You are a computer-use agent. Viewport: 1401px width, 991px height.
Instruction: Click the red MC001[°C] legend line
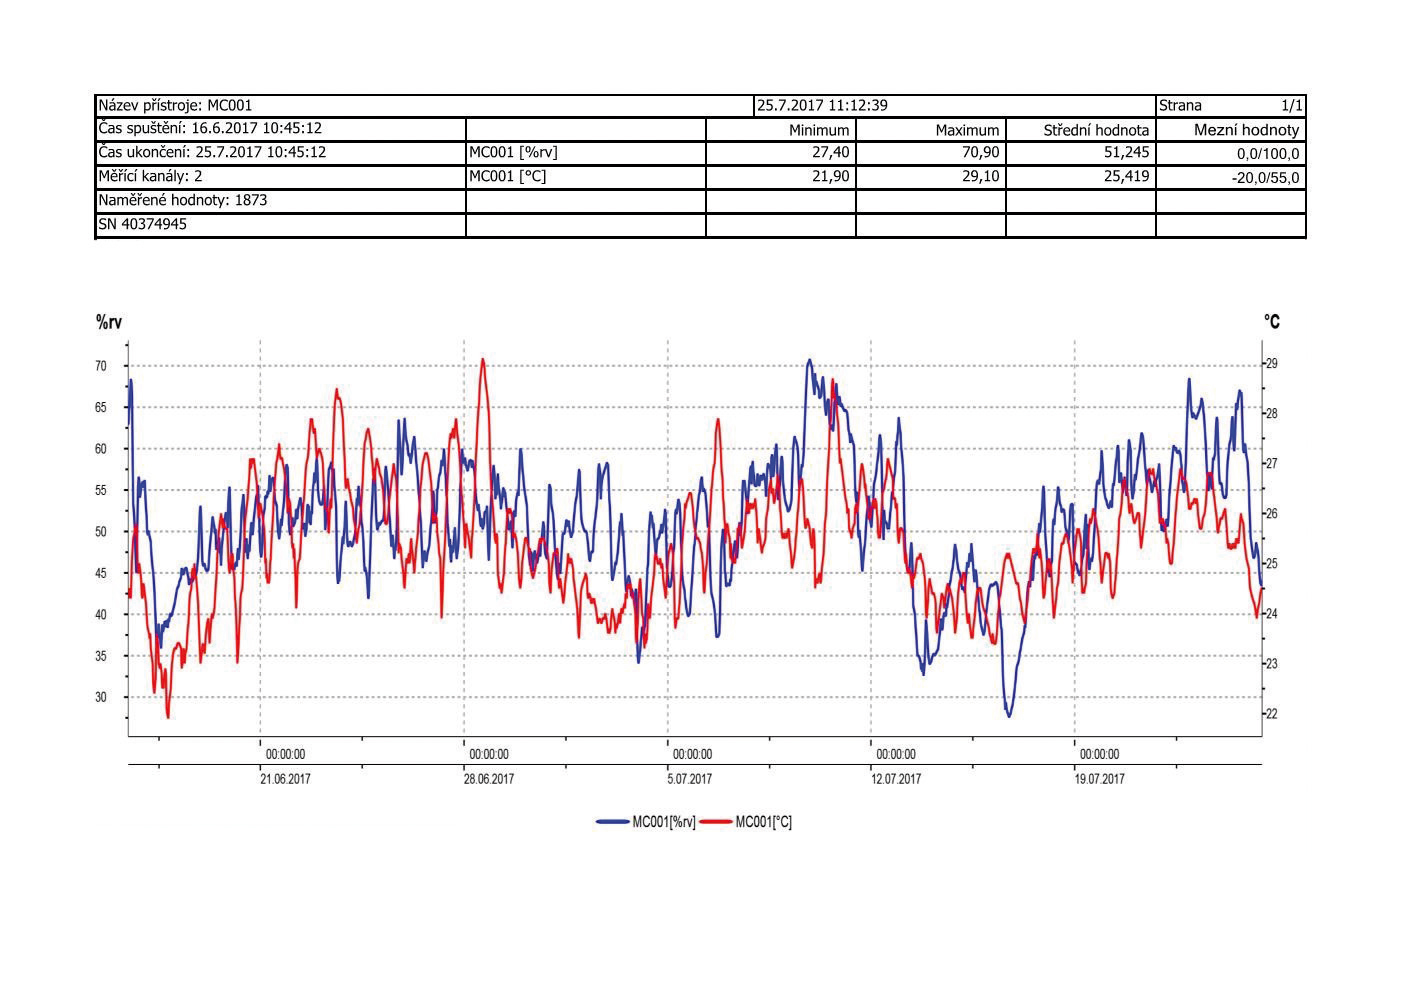tap(716, 822)
